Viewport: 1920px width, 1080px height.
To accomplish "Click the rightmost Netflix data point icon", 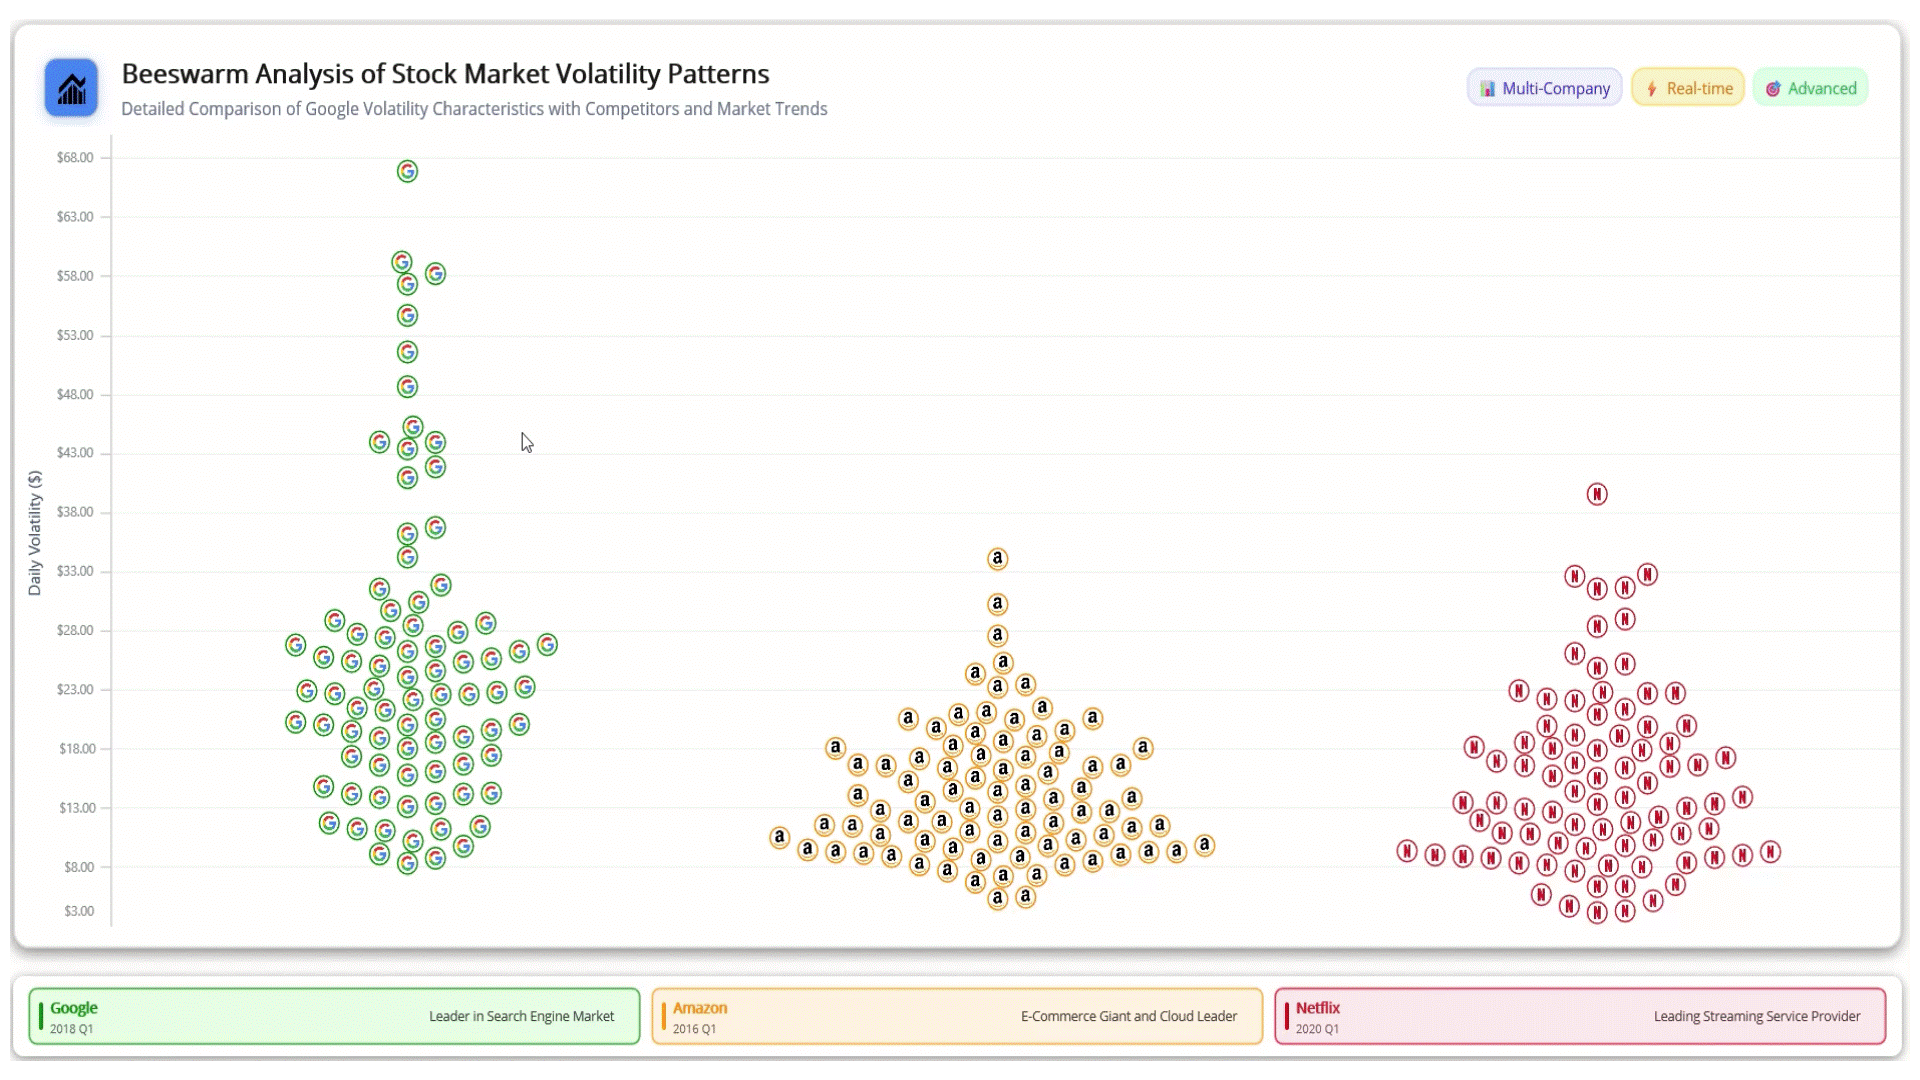I will click(x=1770, y=852).
